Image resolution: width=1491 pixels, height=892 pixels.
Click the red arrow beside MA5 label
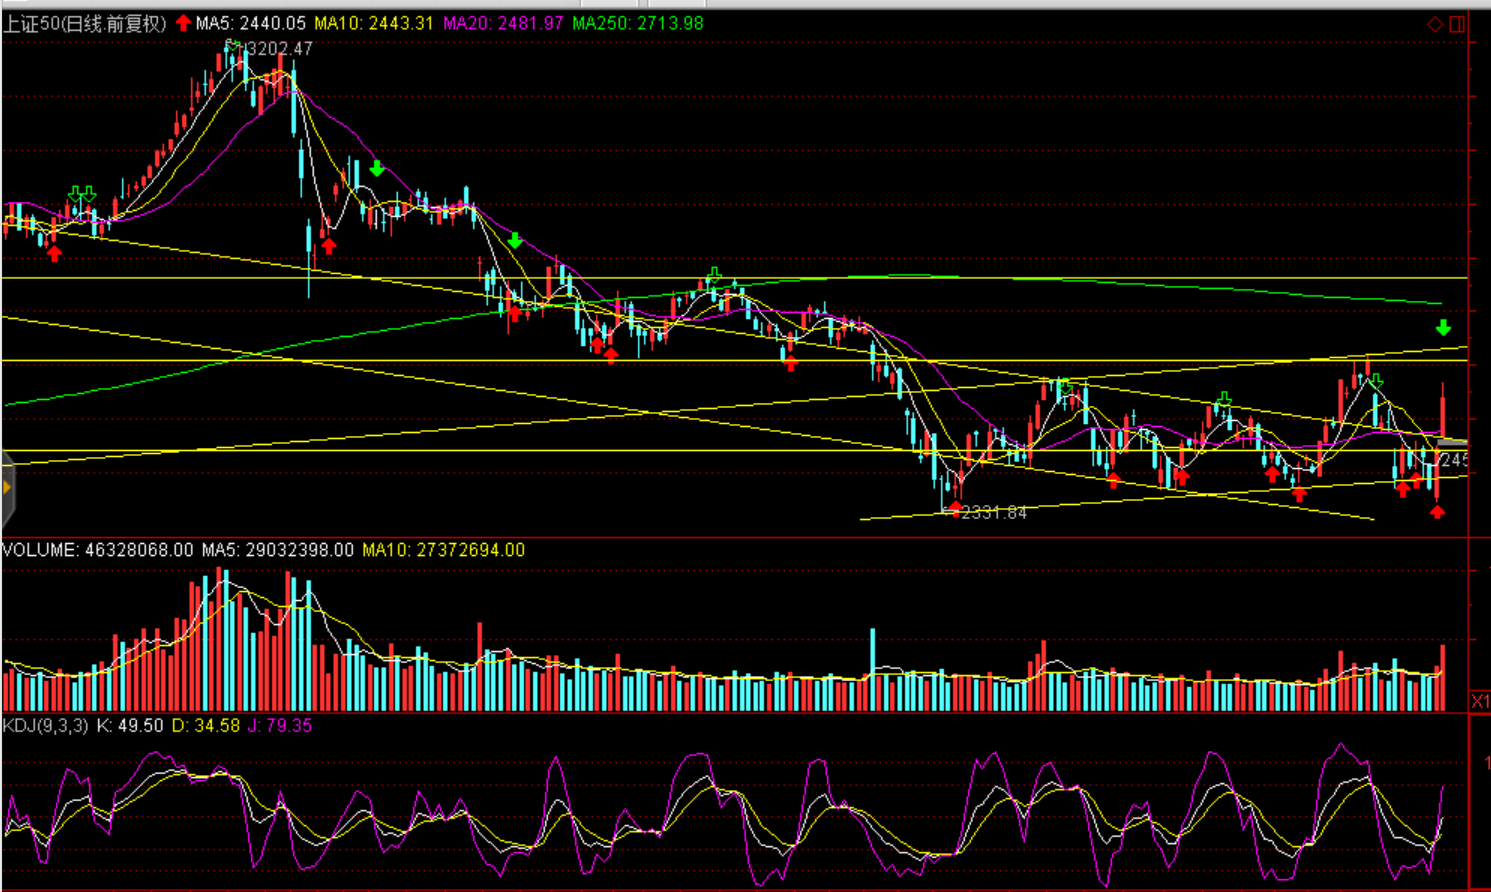183,23
